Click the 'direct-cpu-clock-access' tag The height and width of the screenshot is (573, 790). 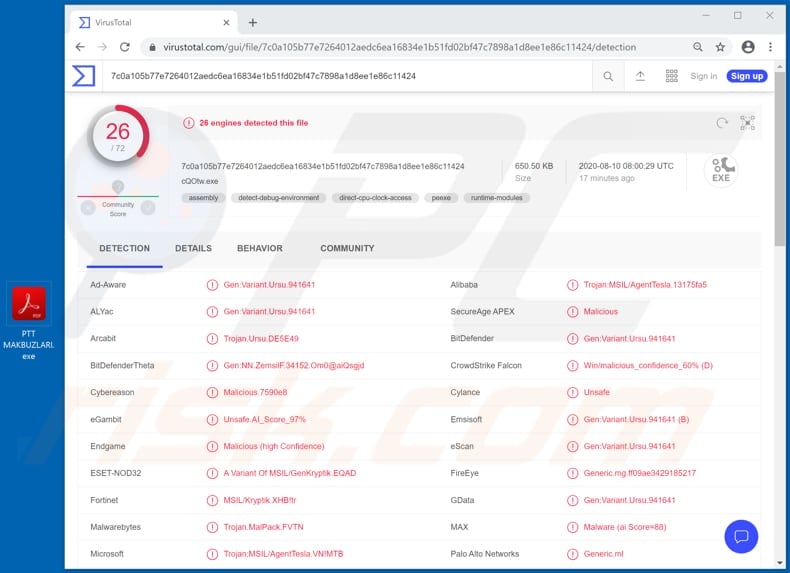(x=375, y=198)
